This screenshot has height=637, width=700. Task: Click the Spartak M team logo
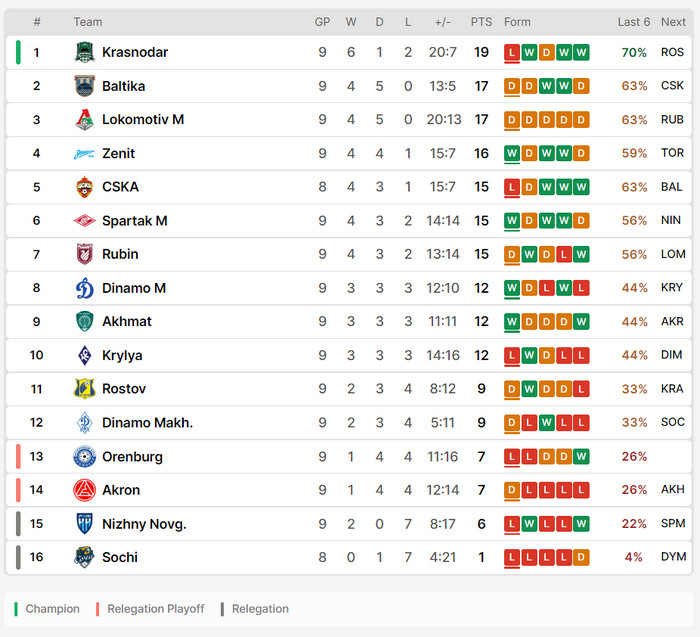click(85, 221)
